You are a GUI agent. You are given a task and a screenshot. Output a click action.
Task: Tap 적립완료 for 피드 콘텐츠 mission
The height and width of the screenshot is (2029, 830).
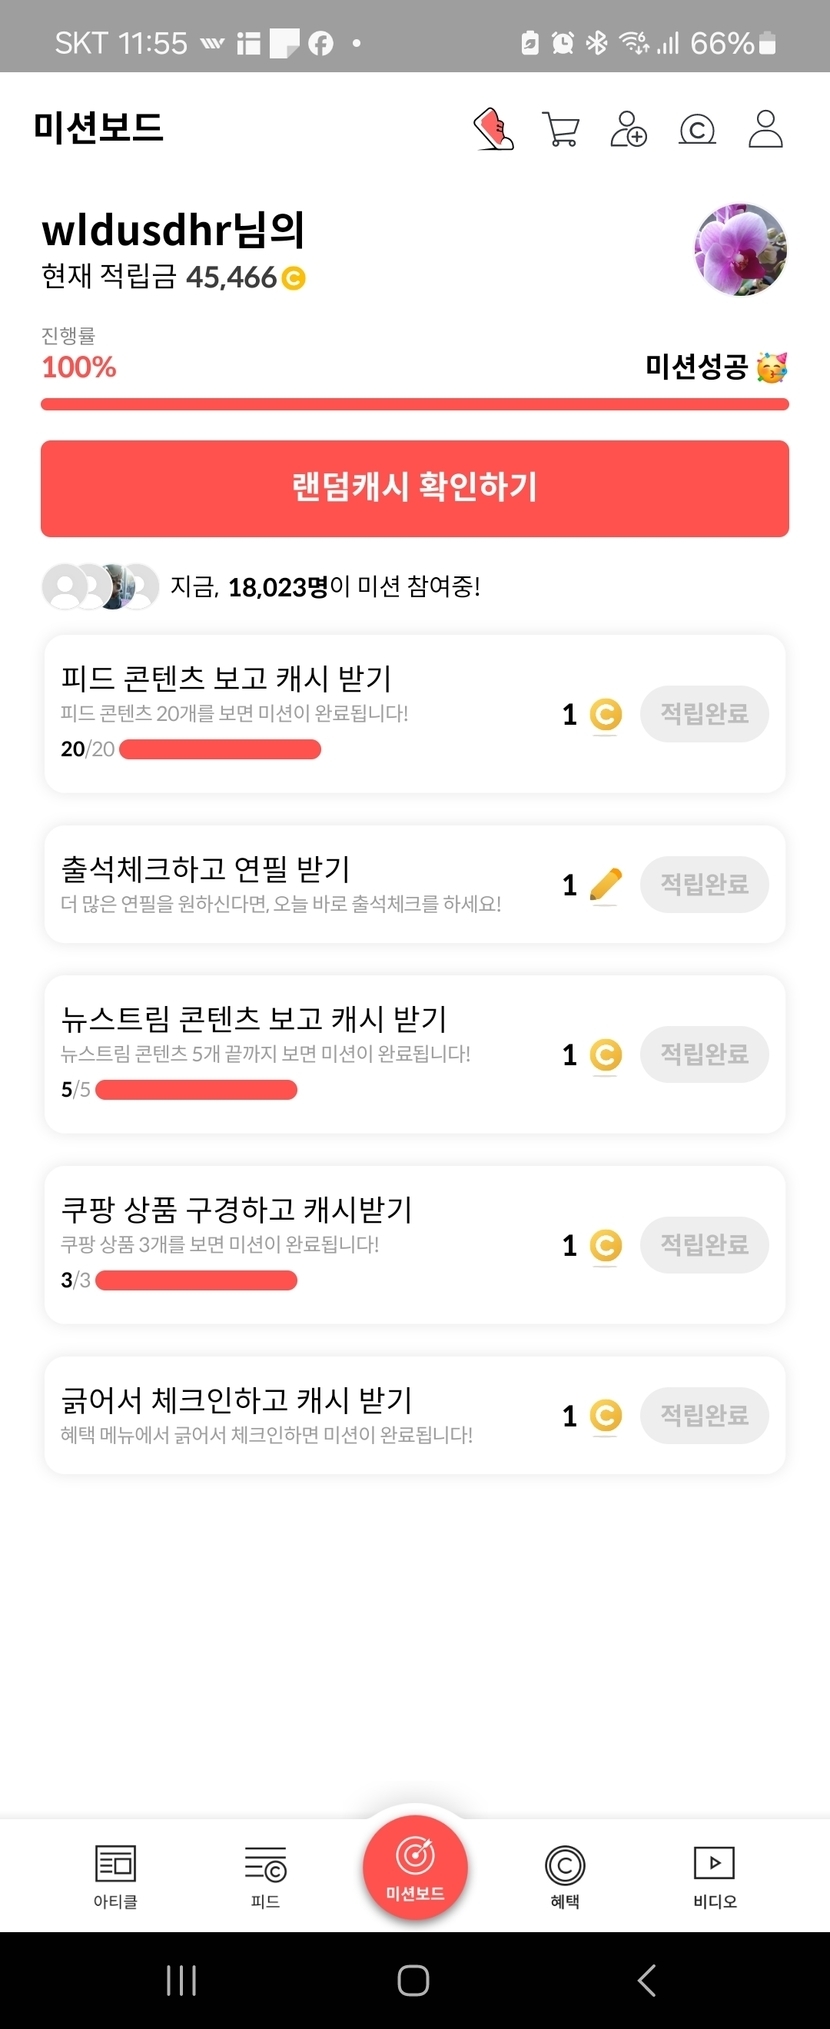pyautogui.click(x=704, y=714)
